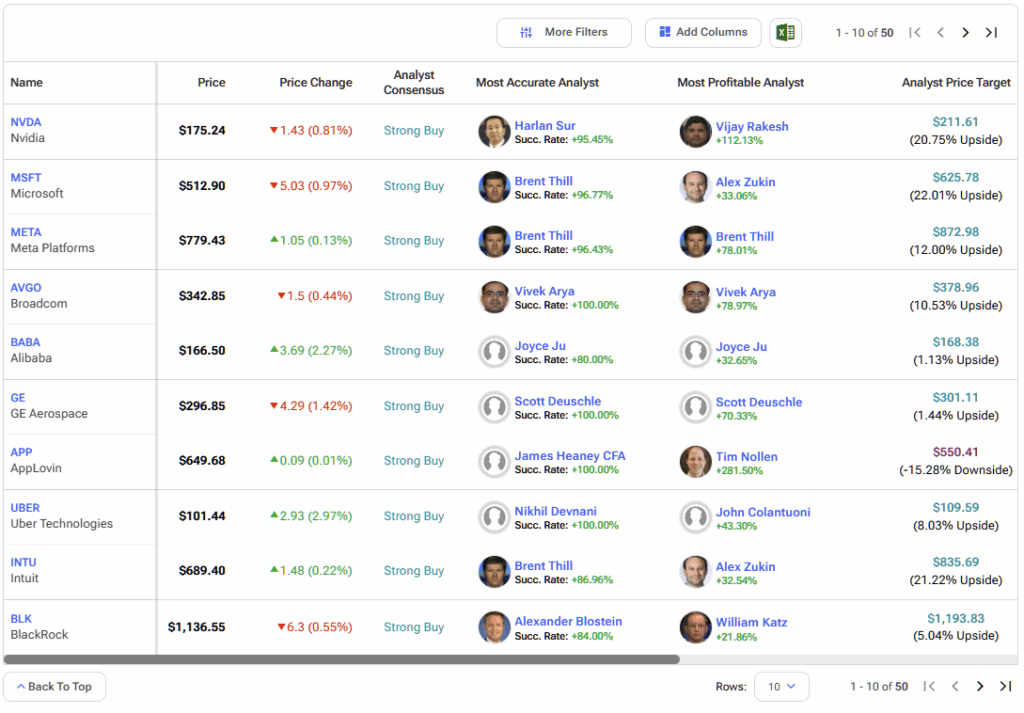Open BABA ticker link
This screenshot has height=713, width=1024.
[25, 342]
